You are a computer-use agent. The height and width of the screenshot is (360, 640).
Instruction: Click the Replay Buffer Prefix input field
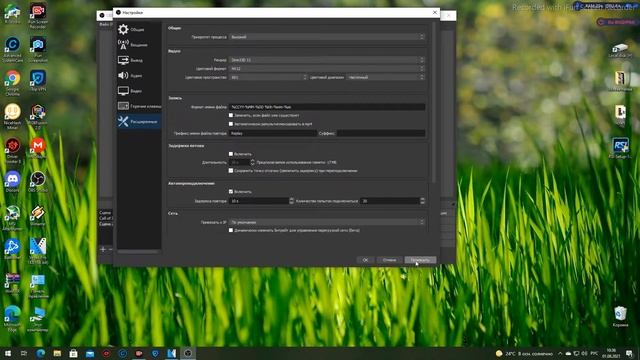tap(273, 133)
